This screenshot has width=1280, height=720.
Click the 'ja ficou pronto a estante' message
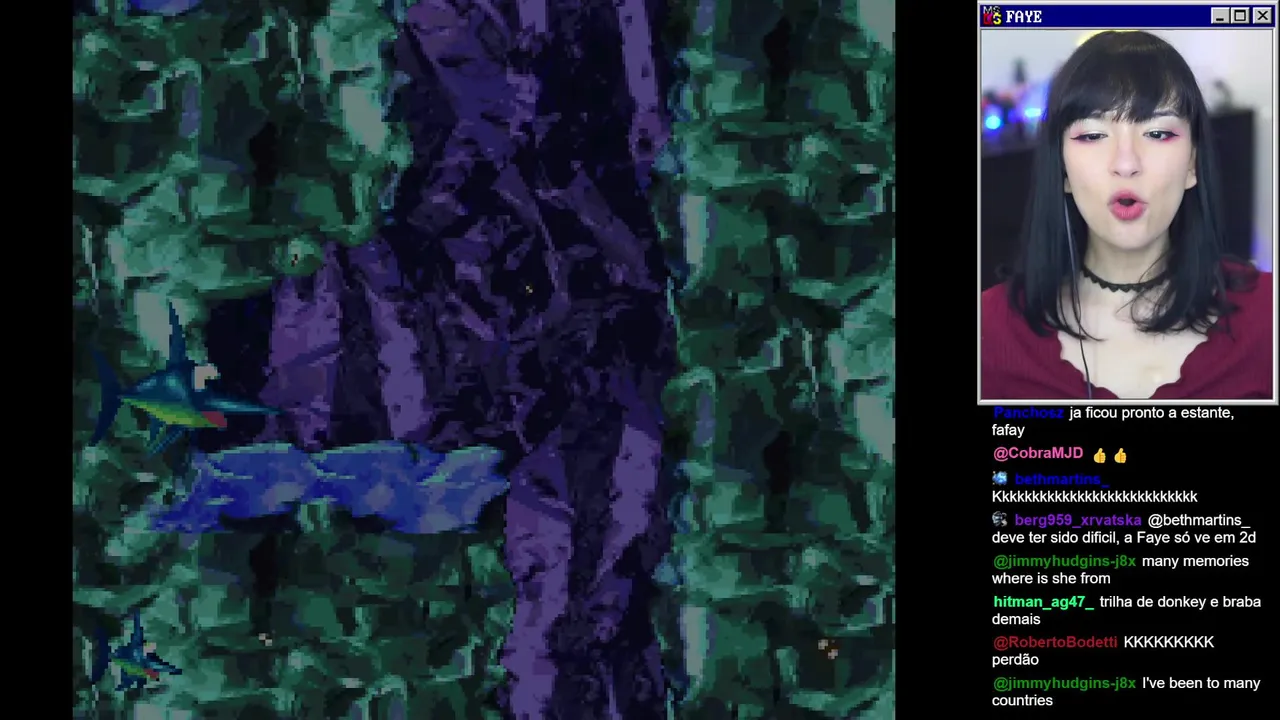pos(1113,421)
